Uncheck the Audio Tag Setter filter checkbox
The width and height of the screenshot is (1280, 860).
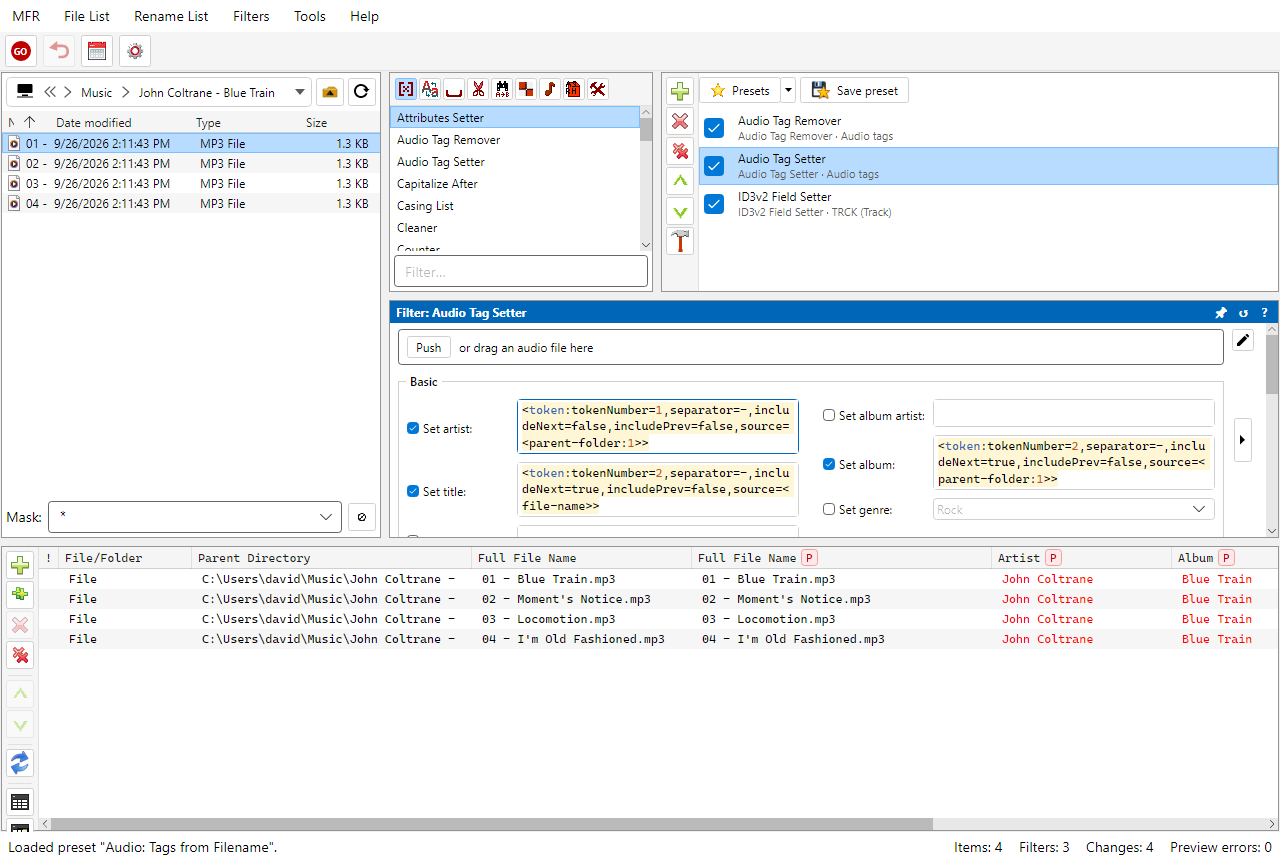(714, 166)
